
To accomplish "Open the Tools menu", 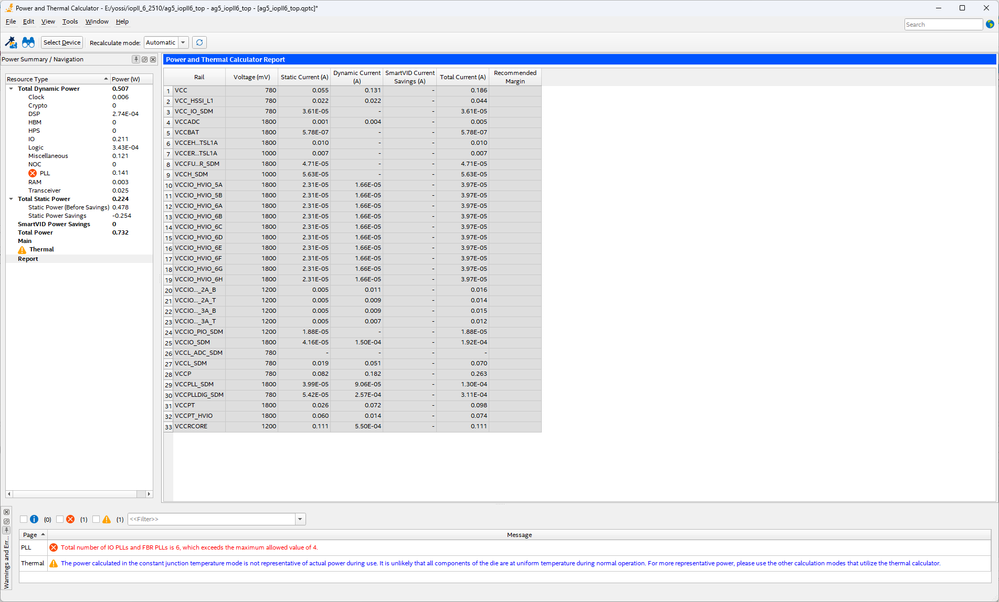I will (x=70, y=22).
